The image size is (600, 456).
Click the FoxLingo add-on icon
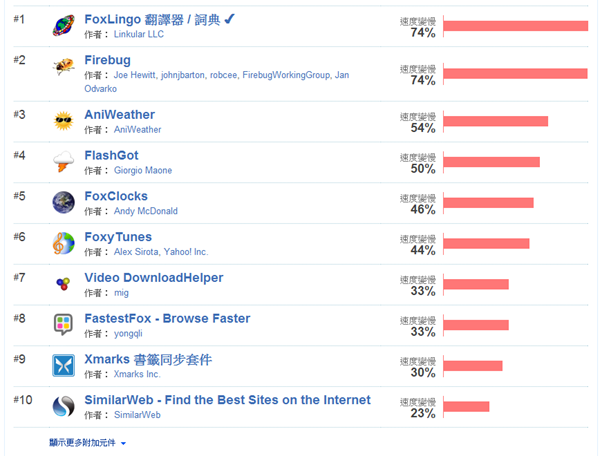[x=64, y=26]
